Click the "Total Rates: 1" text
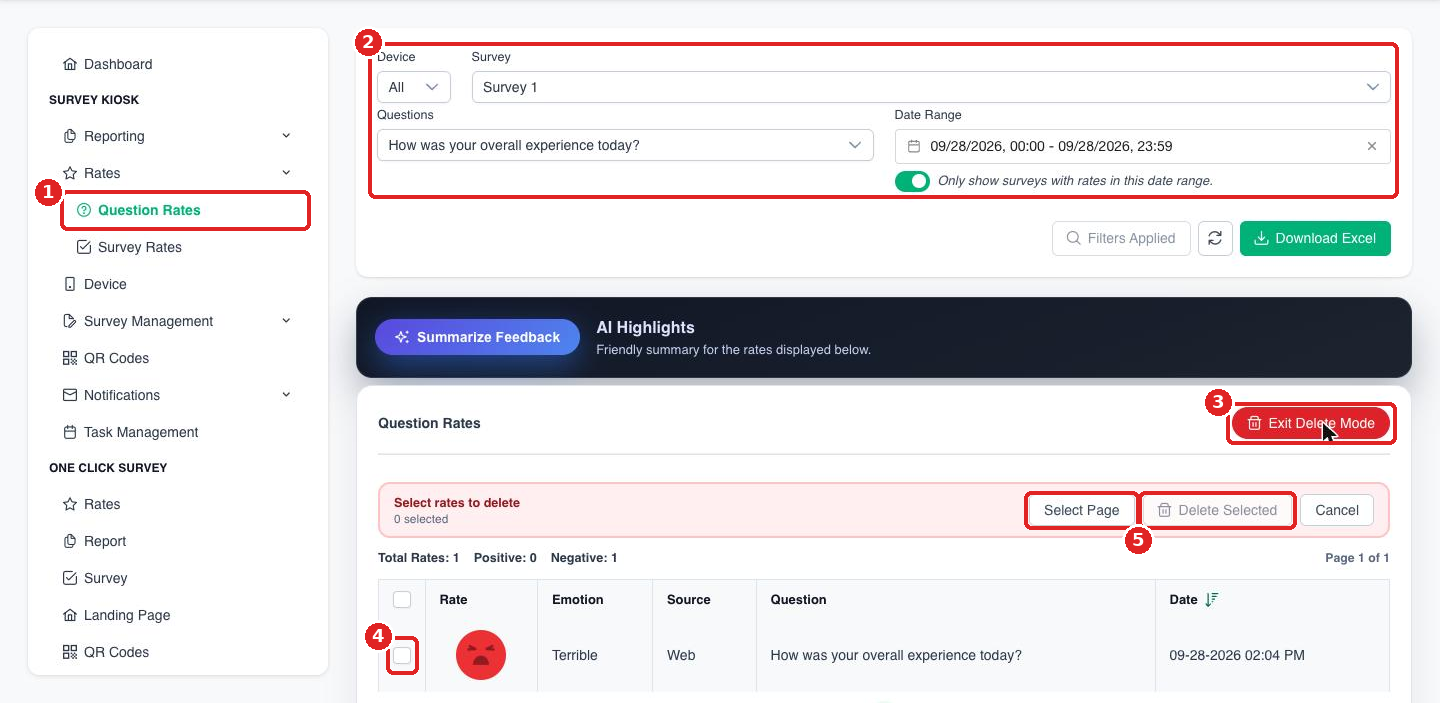The height and width of the screenshot is (703, 1440). pyautogui.click(x=419, y=558)
